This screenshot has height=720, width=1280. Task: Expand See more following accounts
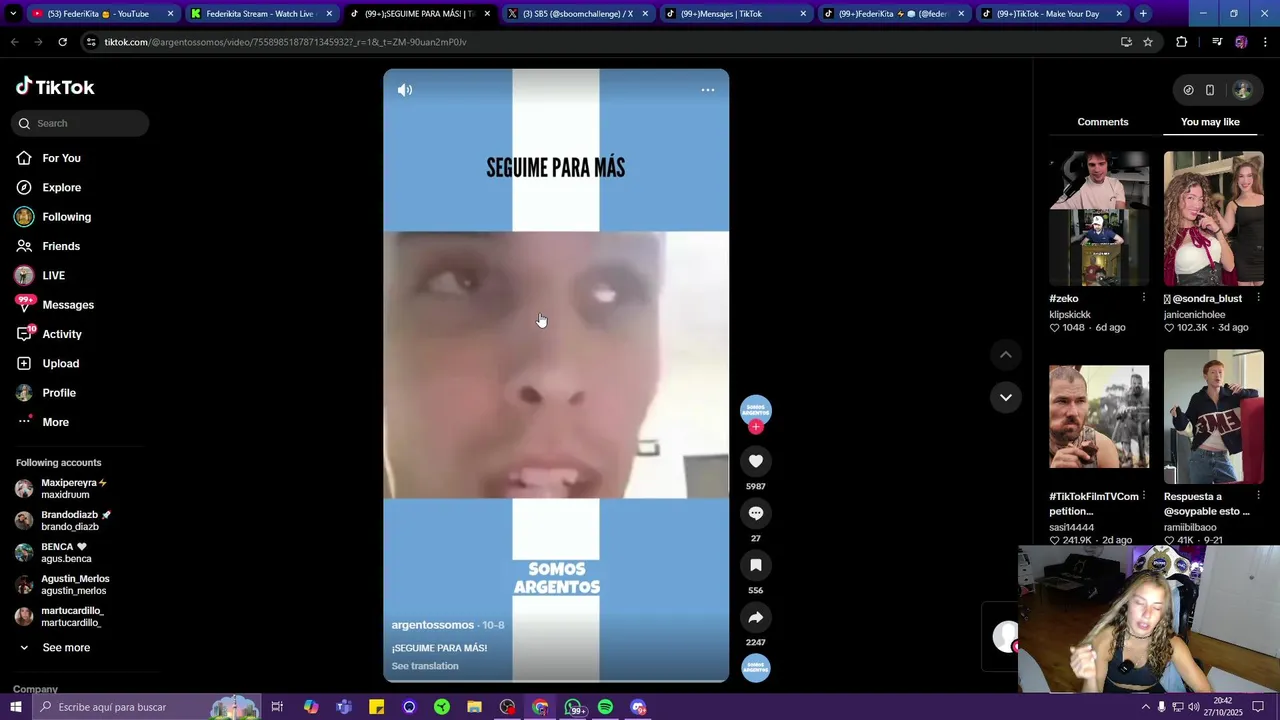(66, 648)
